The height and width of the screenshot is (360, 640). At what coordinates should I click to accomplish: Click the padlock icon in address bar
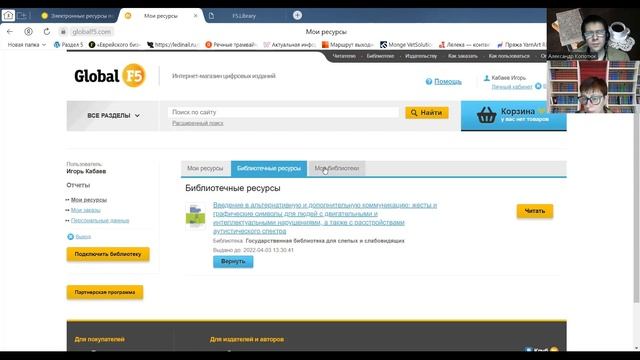click(63, 31)
